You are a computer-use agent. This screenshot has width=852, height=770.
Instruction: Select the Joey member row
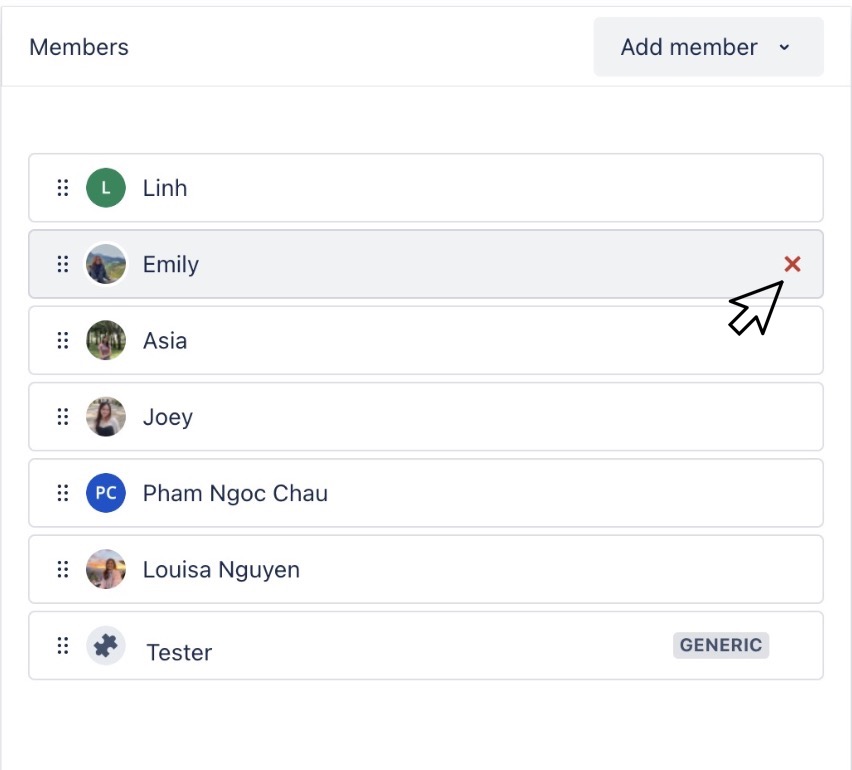point(400,417)
